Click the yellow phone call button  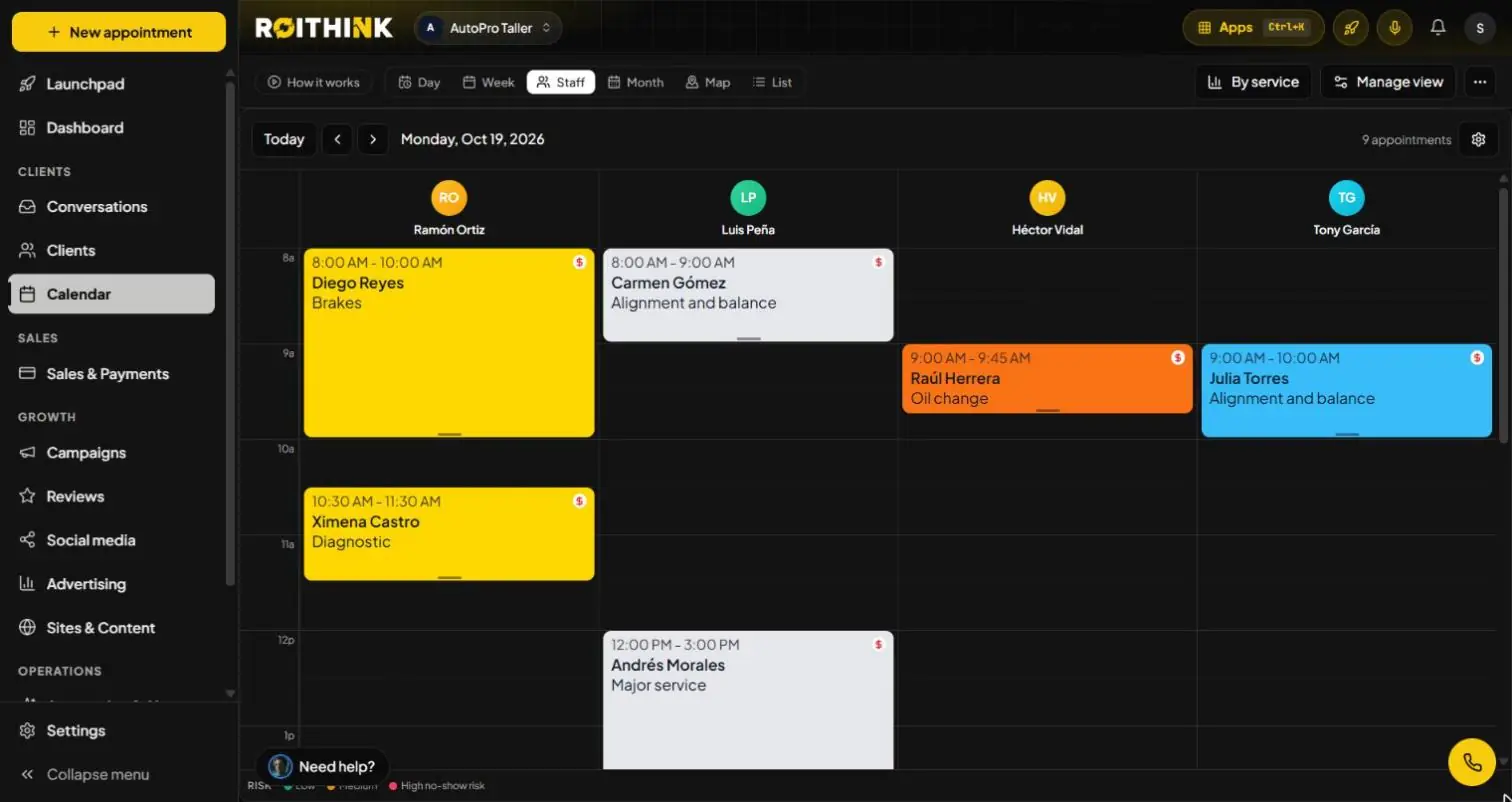(x=1472, y=762)
